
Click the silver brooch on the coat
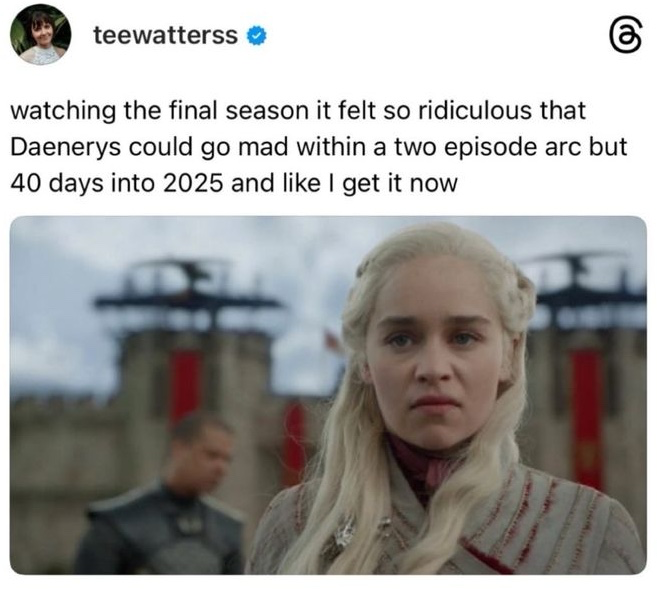[x=345, y=533]
